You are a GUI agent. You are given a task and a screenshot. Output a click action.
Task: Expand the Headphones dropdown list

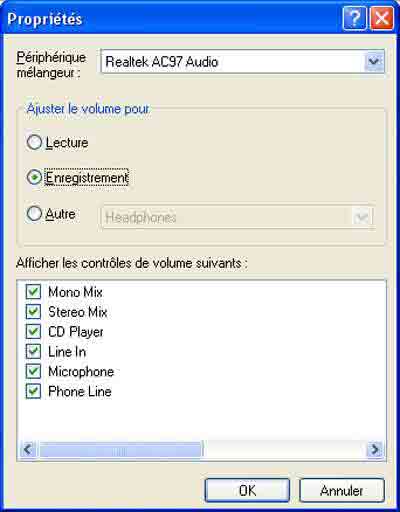361,217
